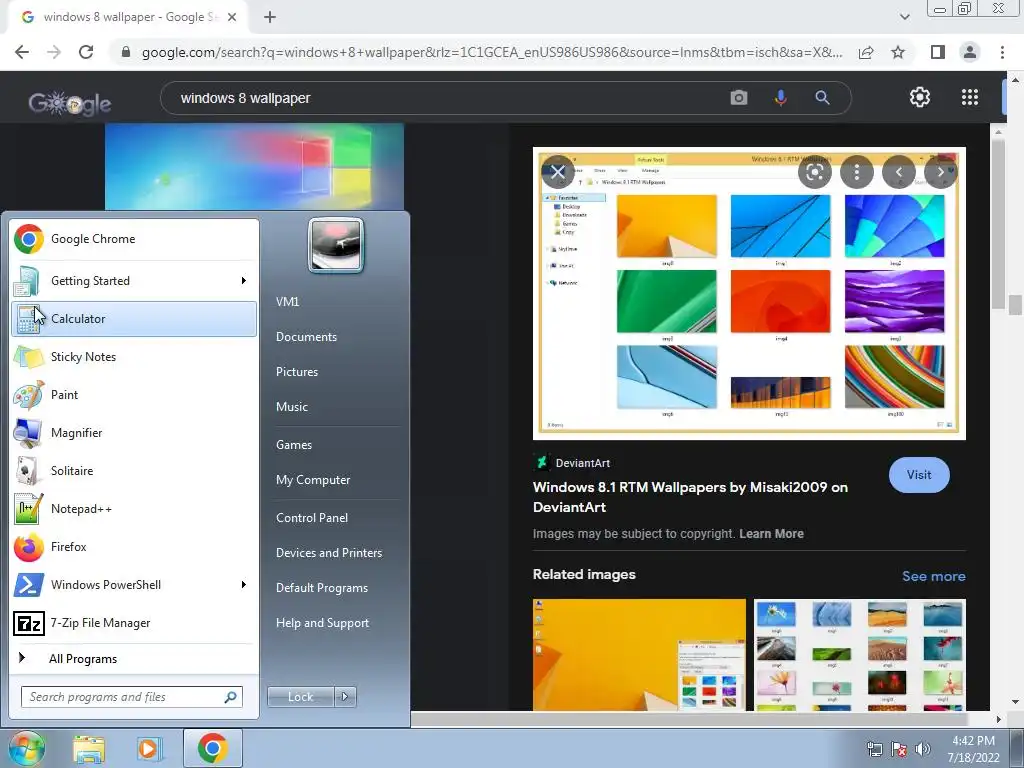Go to previous image in preview
This screenshot has width=1024, height=768.
click(899, 172)
